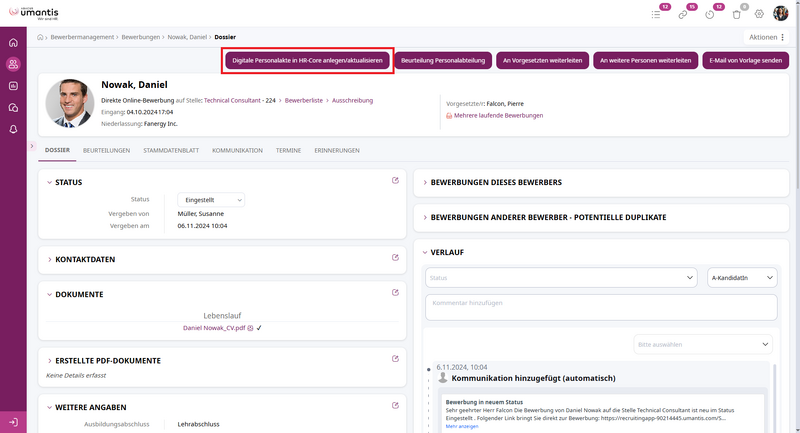Open the A-KandidatIn dropdown in Verlauf

click(741, 277)
